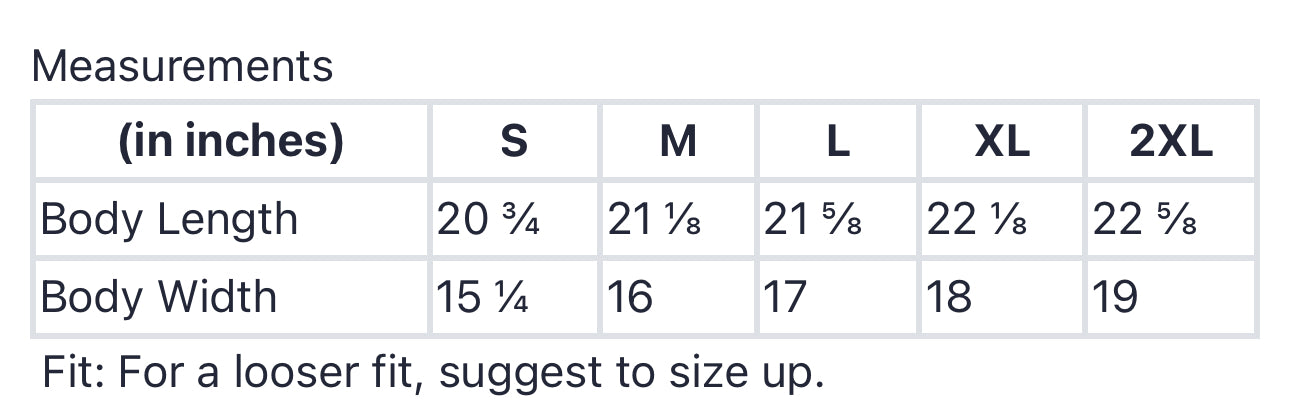The image size is (1290, 419).
Task: Select the "(in inches)" header cell
Action: tap(231, 141)
